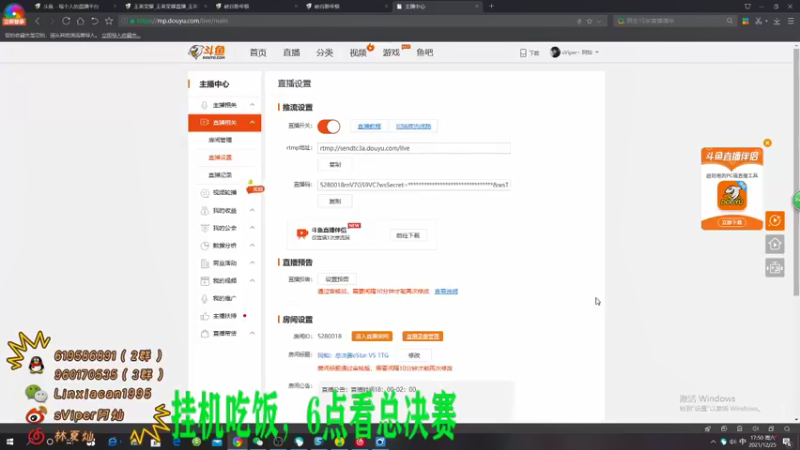Click 修改 next to room title
Screen dimensions: 800x450
coord(414,355)
